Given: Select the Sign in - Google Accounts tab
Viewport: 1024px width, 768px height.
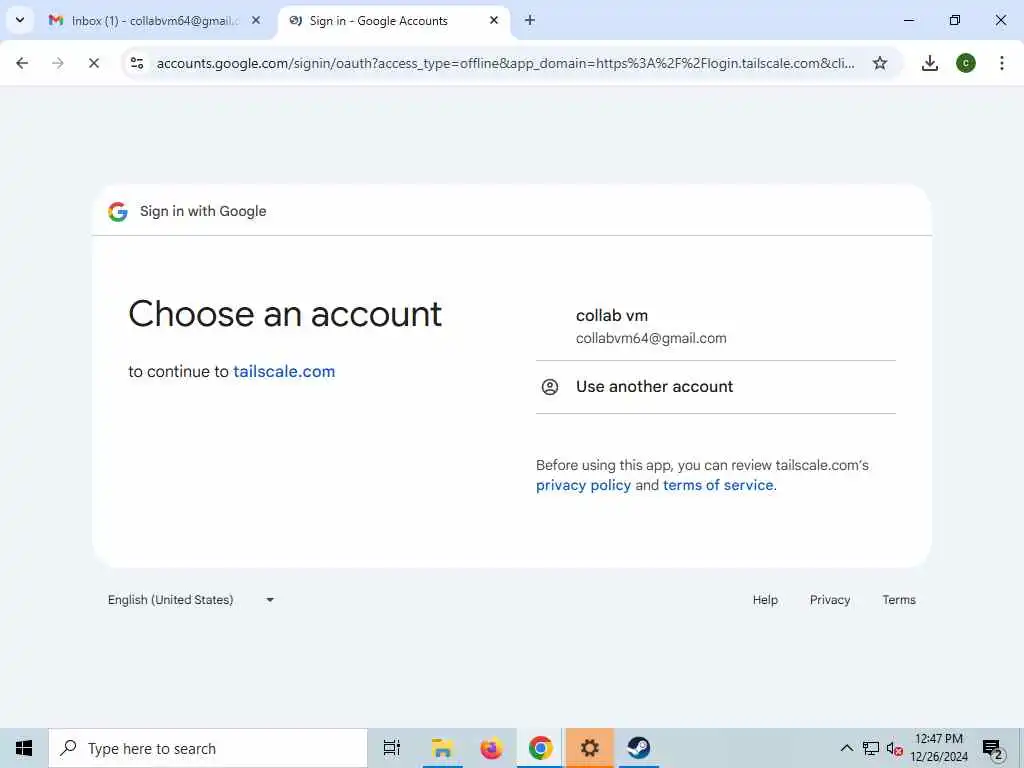Looking at the screenshot, I should pyautogui.click(x=393, y=21).
